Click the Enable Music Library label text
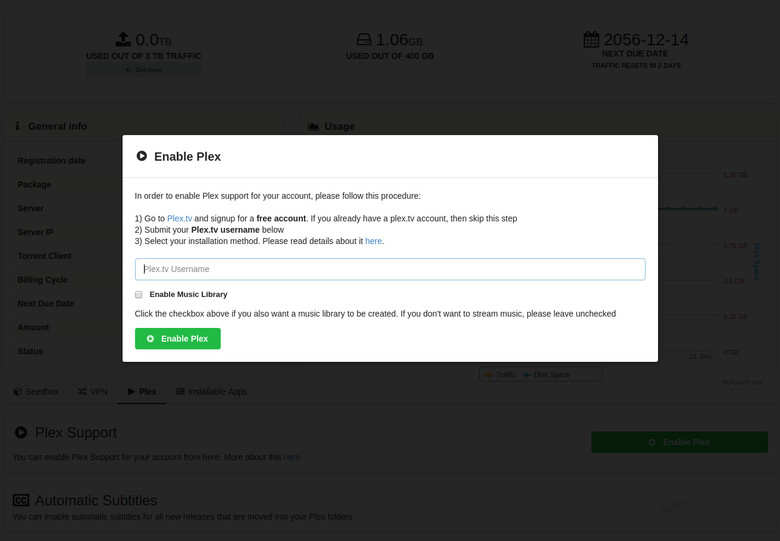Viewport: 780px width, 541px height. 189,294
